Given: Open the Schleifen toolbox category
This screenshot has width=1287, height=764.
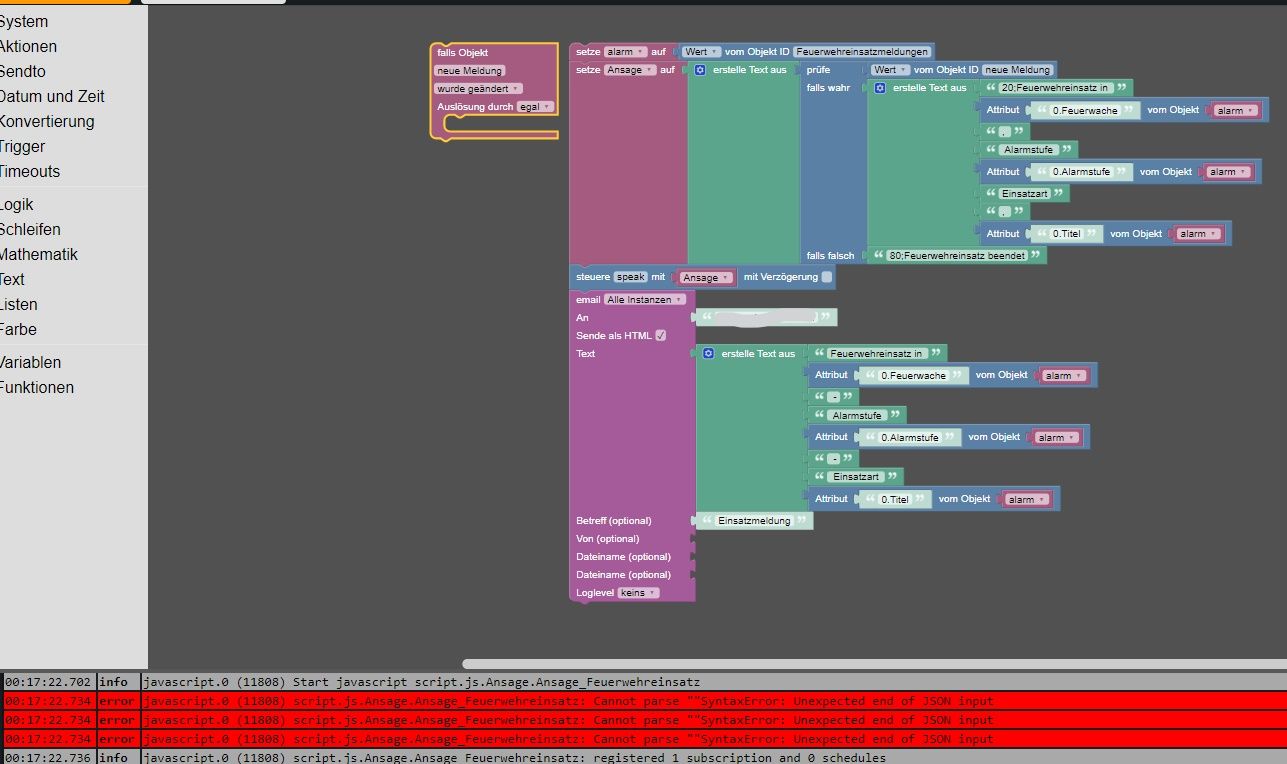Looking at the screenshot, I should coord(30,229).
